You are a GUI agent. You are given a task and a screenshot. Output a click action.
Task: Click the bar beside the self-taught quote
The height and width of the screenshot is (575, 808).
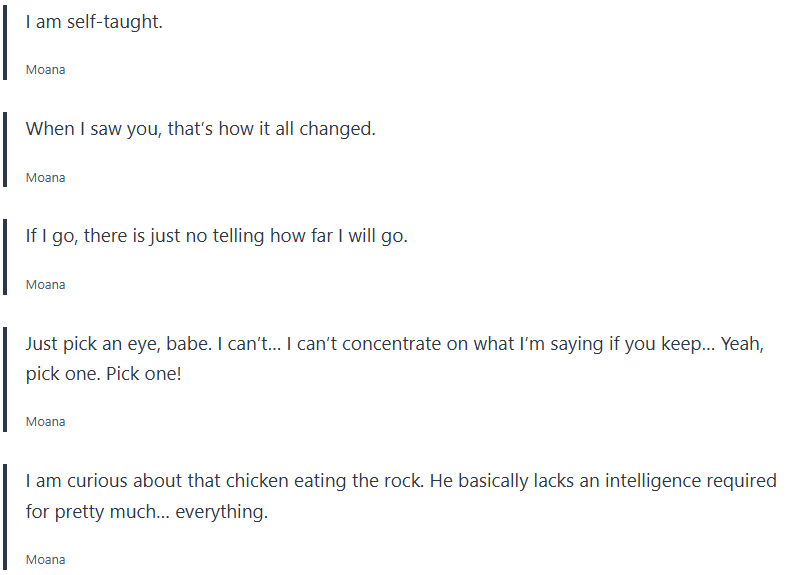(5, 40)
